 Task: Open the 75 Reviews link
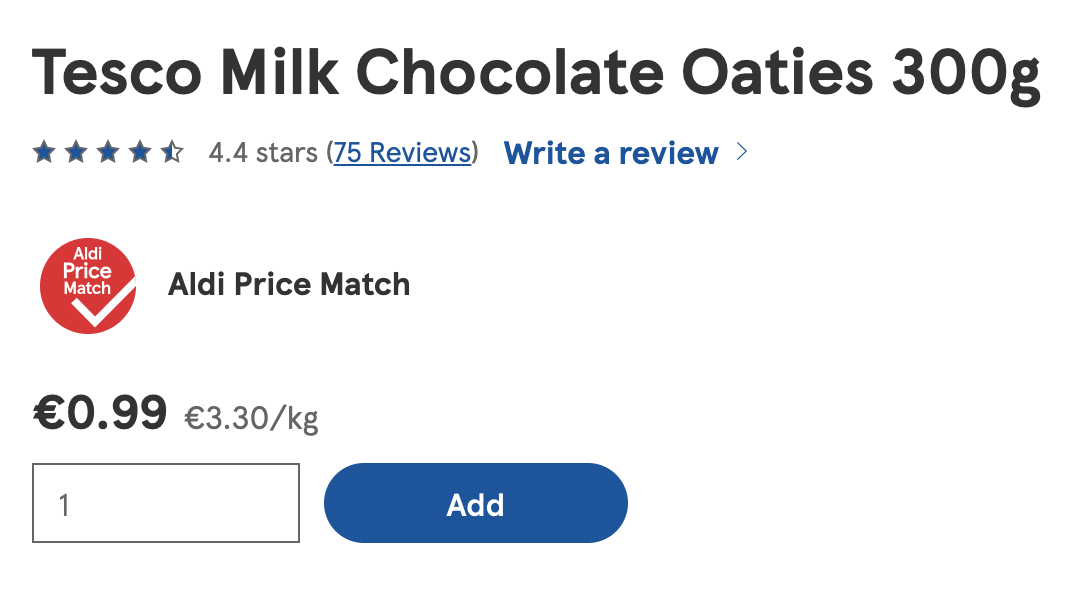pos(402,153)
